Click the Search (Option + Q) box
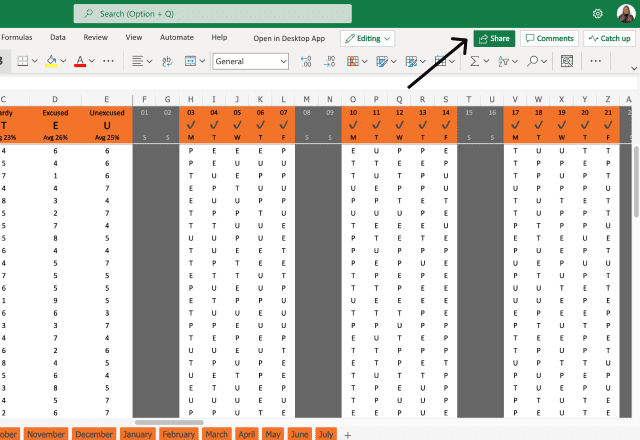 213,13
